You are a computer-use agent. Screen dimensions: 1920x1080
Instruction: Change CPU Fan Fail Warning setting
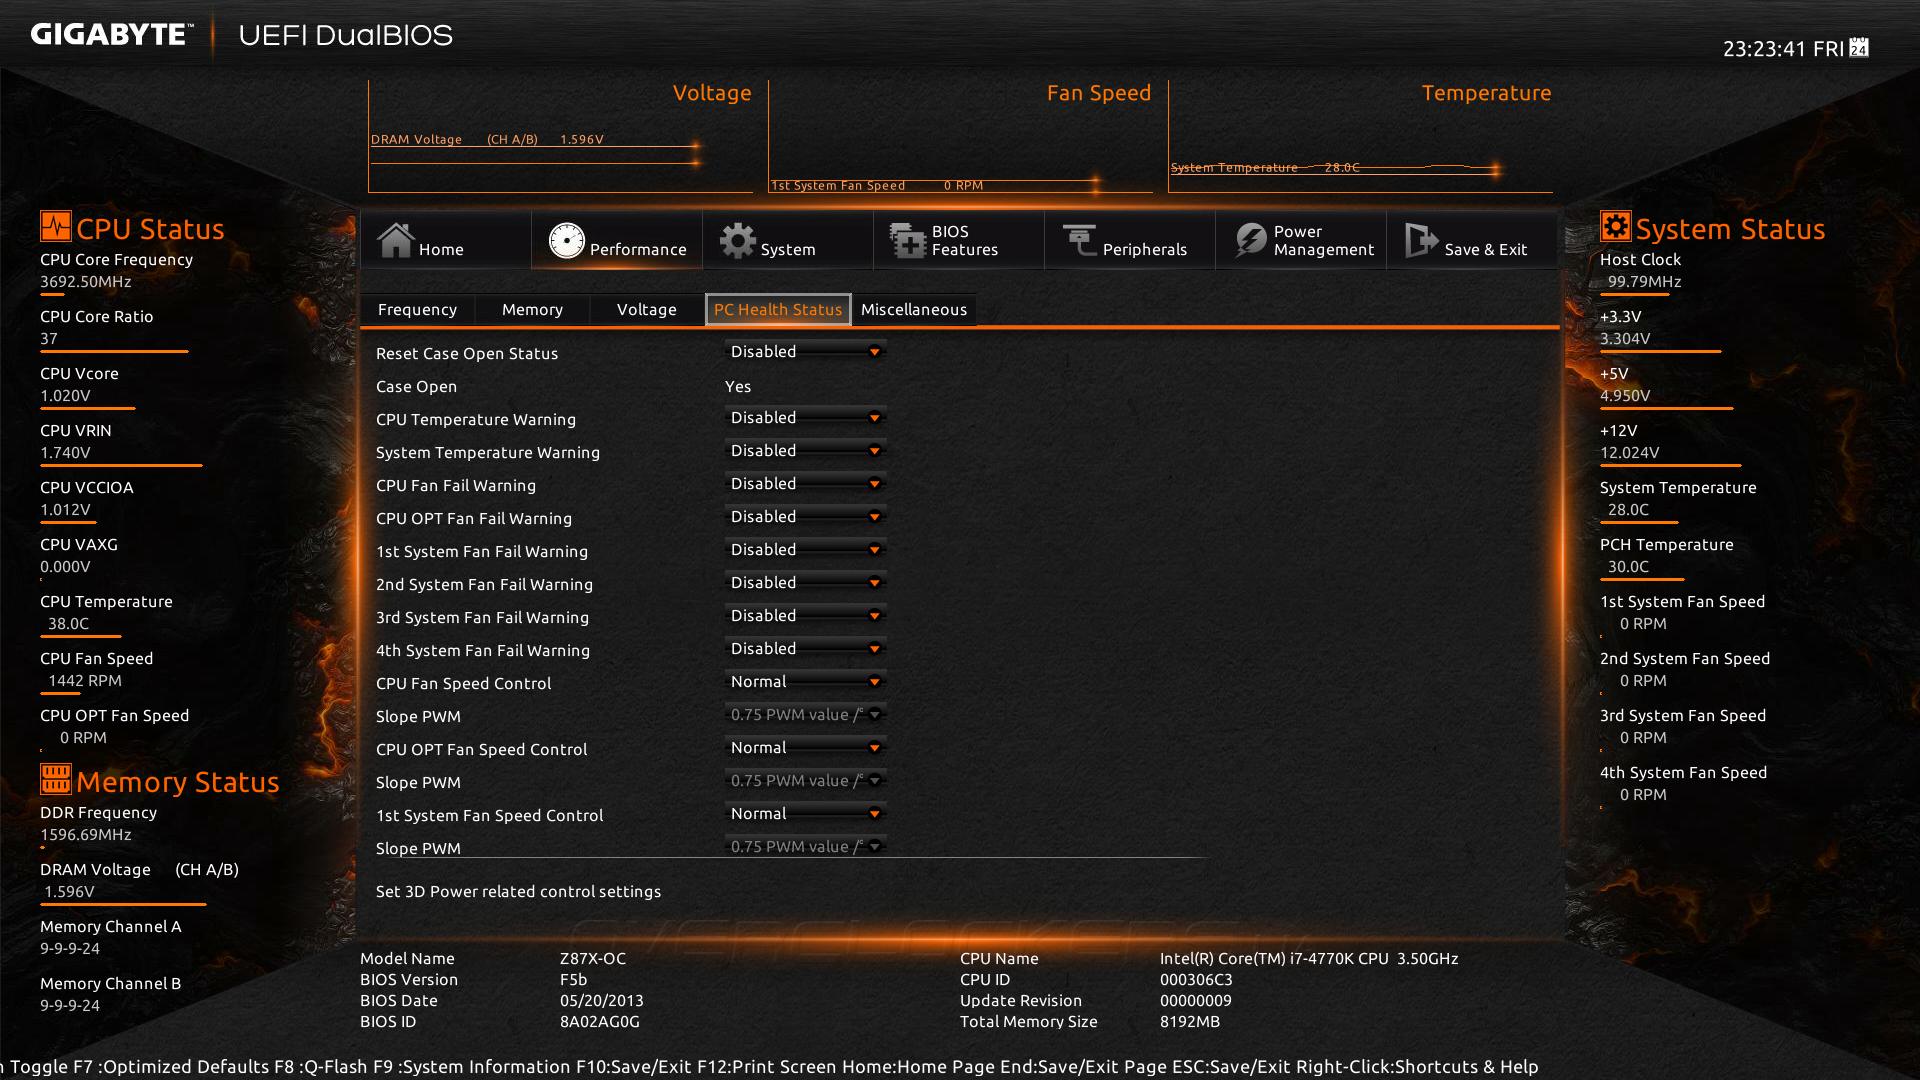pyautogui.click(x=805, y=484)
